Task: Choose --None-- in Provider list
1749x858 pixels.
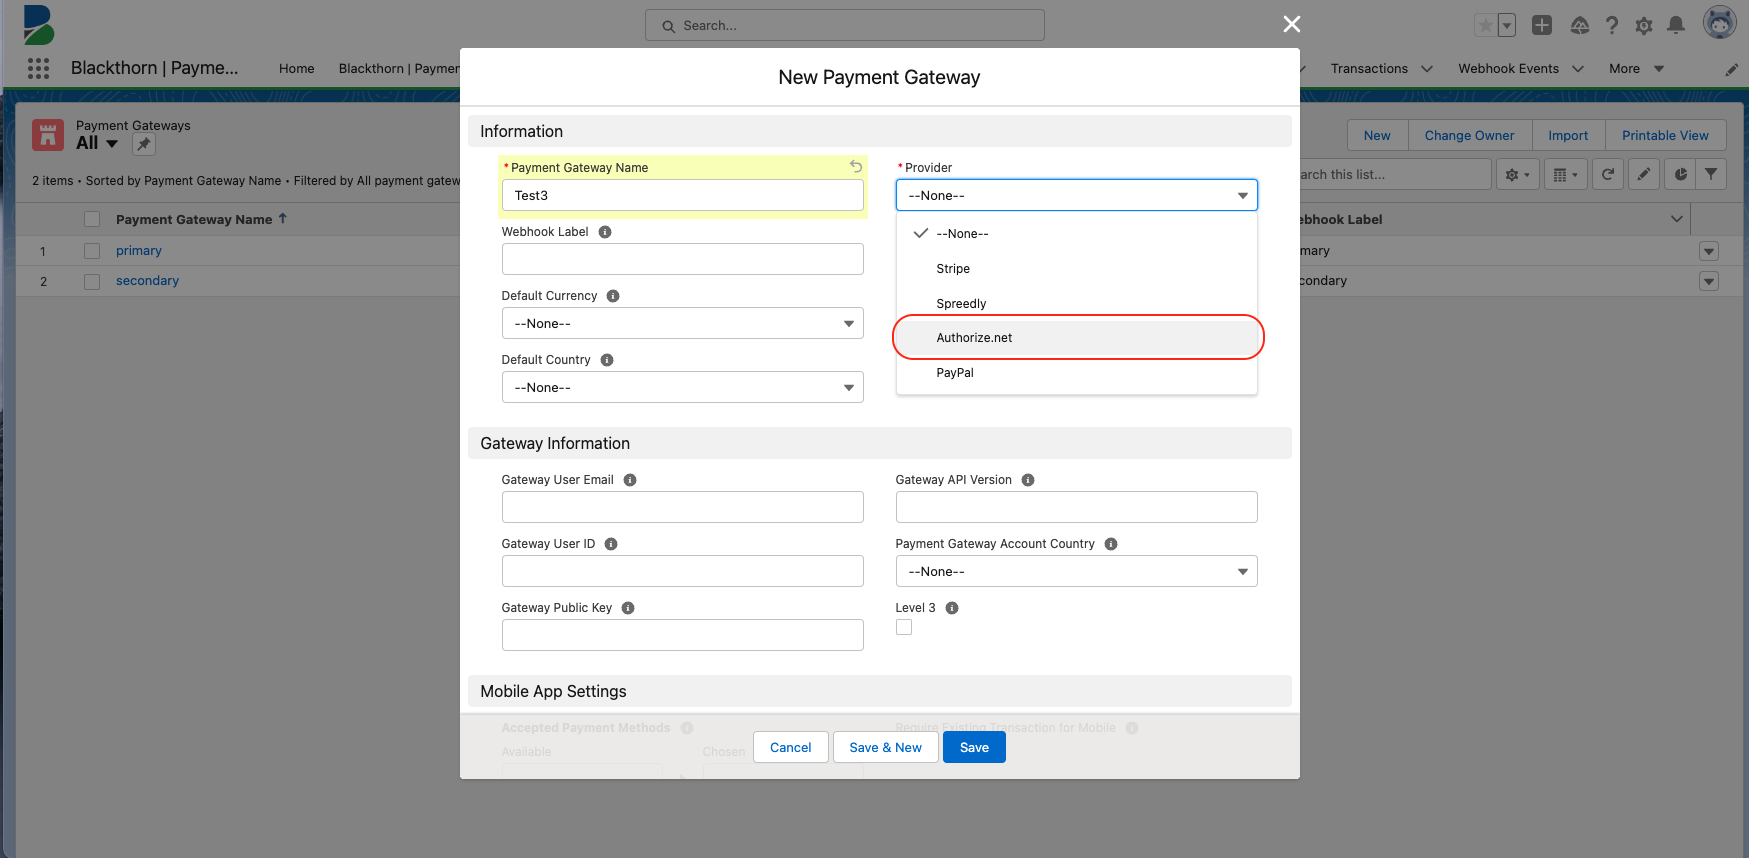Action: [x=1076, y=233]
